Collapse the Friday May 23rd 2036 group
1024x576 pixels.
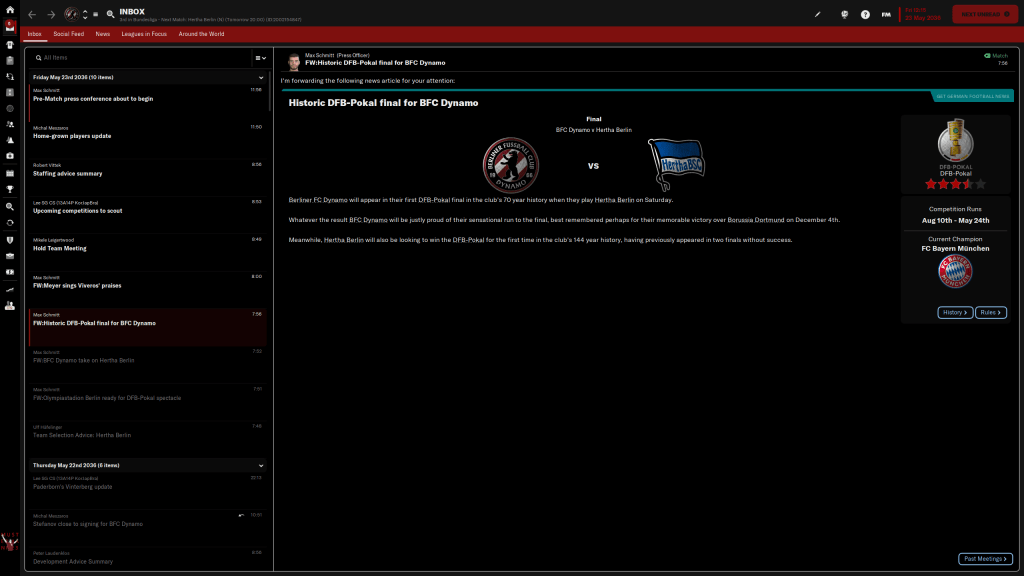[x=261, y=77]
